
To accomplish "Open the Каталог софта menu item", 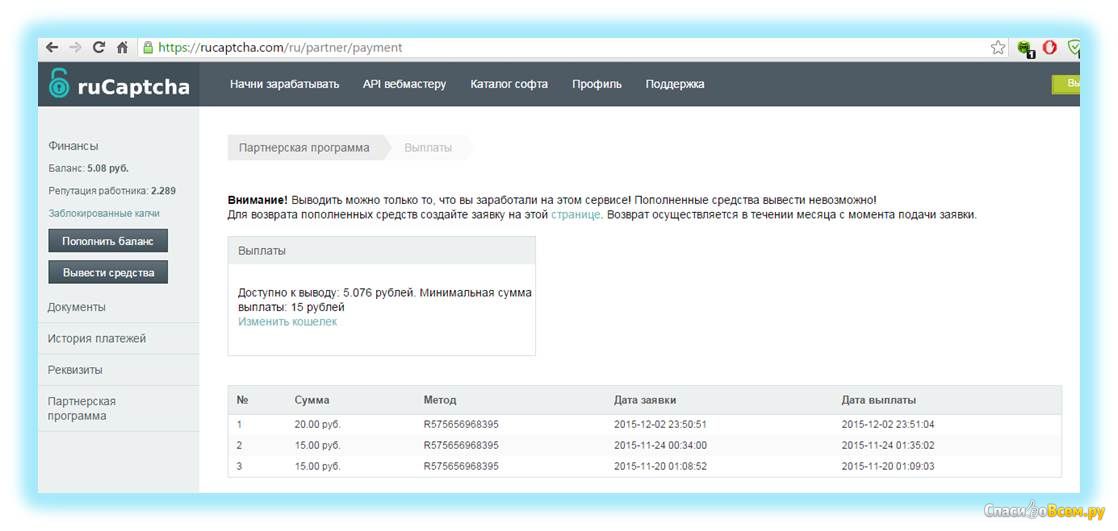I will pos(509,84).
